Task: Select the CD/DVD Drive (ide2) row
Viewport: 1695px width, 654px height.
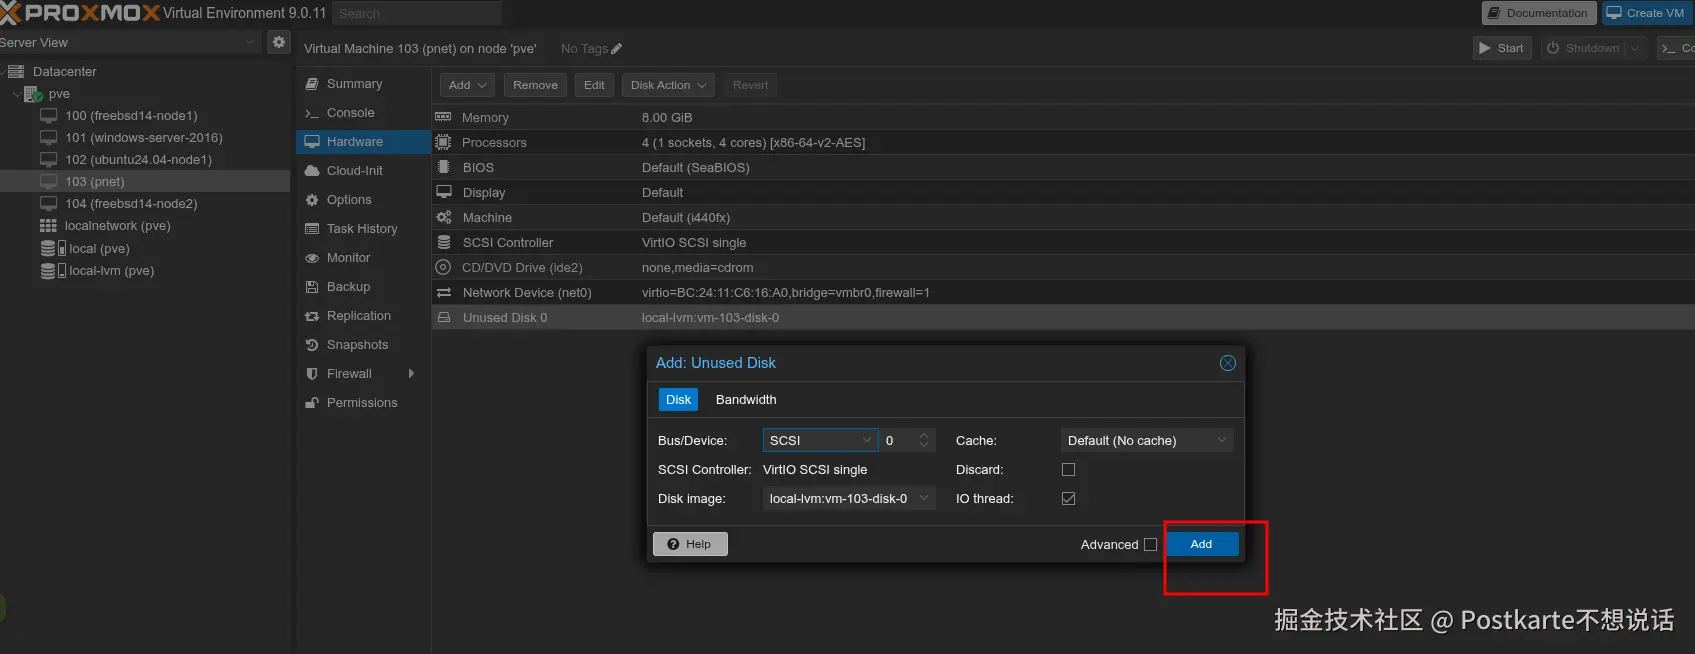Action: pos(1063,267)
